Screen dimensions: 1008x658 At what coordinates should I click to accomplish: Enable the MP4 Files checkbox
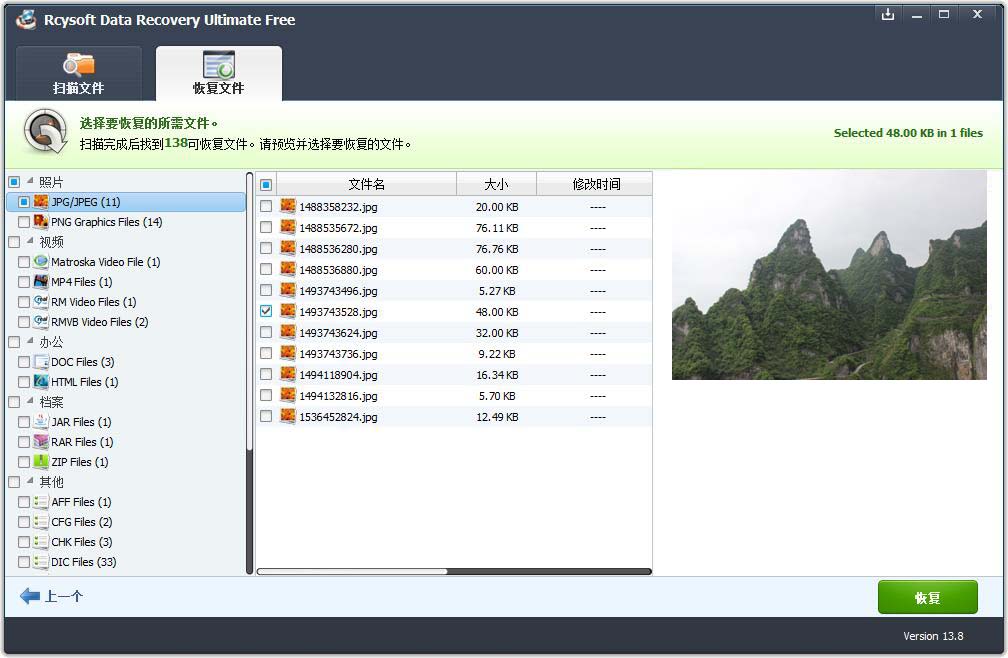tap(24, 282)
